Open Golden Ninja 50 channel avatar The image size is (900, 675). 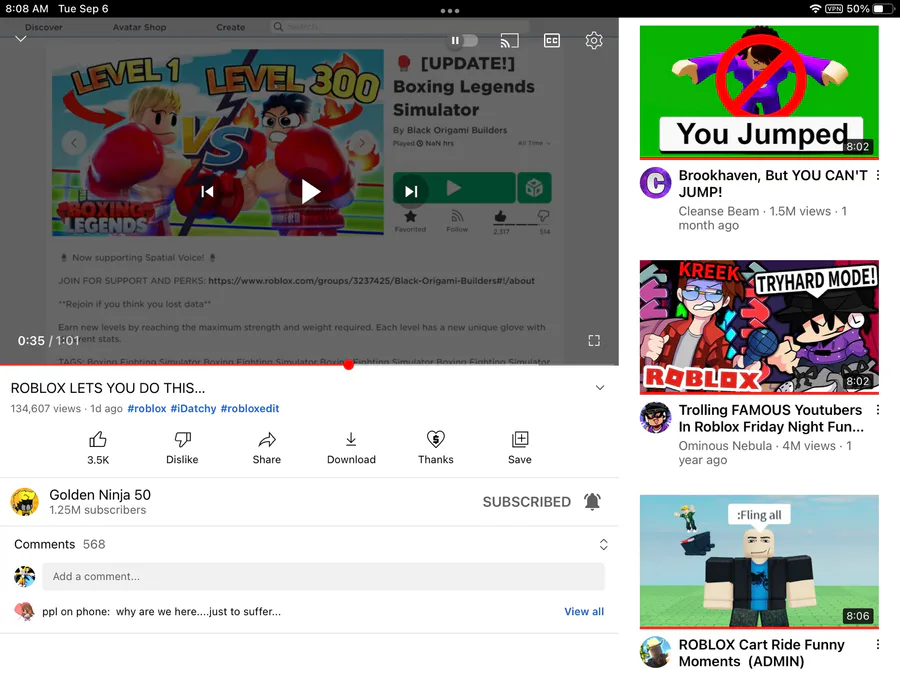25,502
